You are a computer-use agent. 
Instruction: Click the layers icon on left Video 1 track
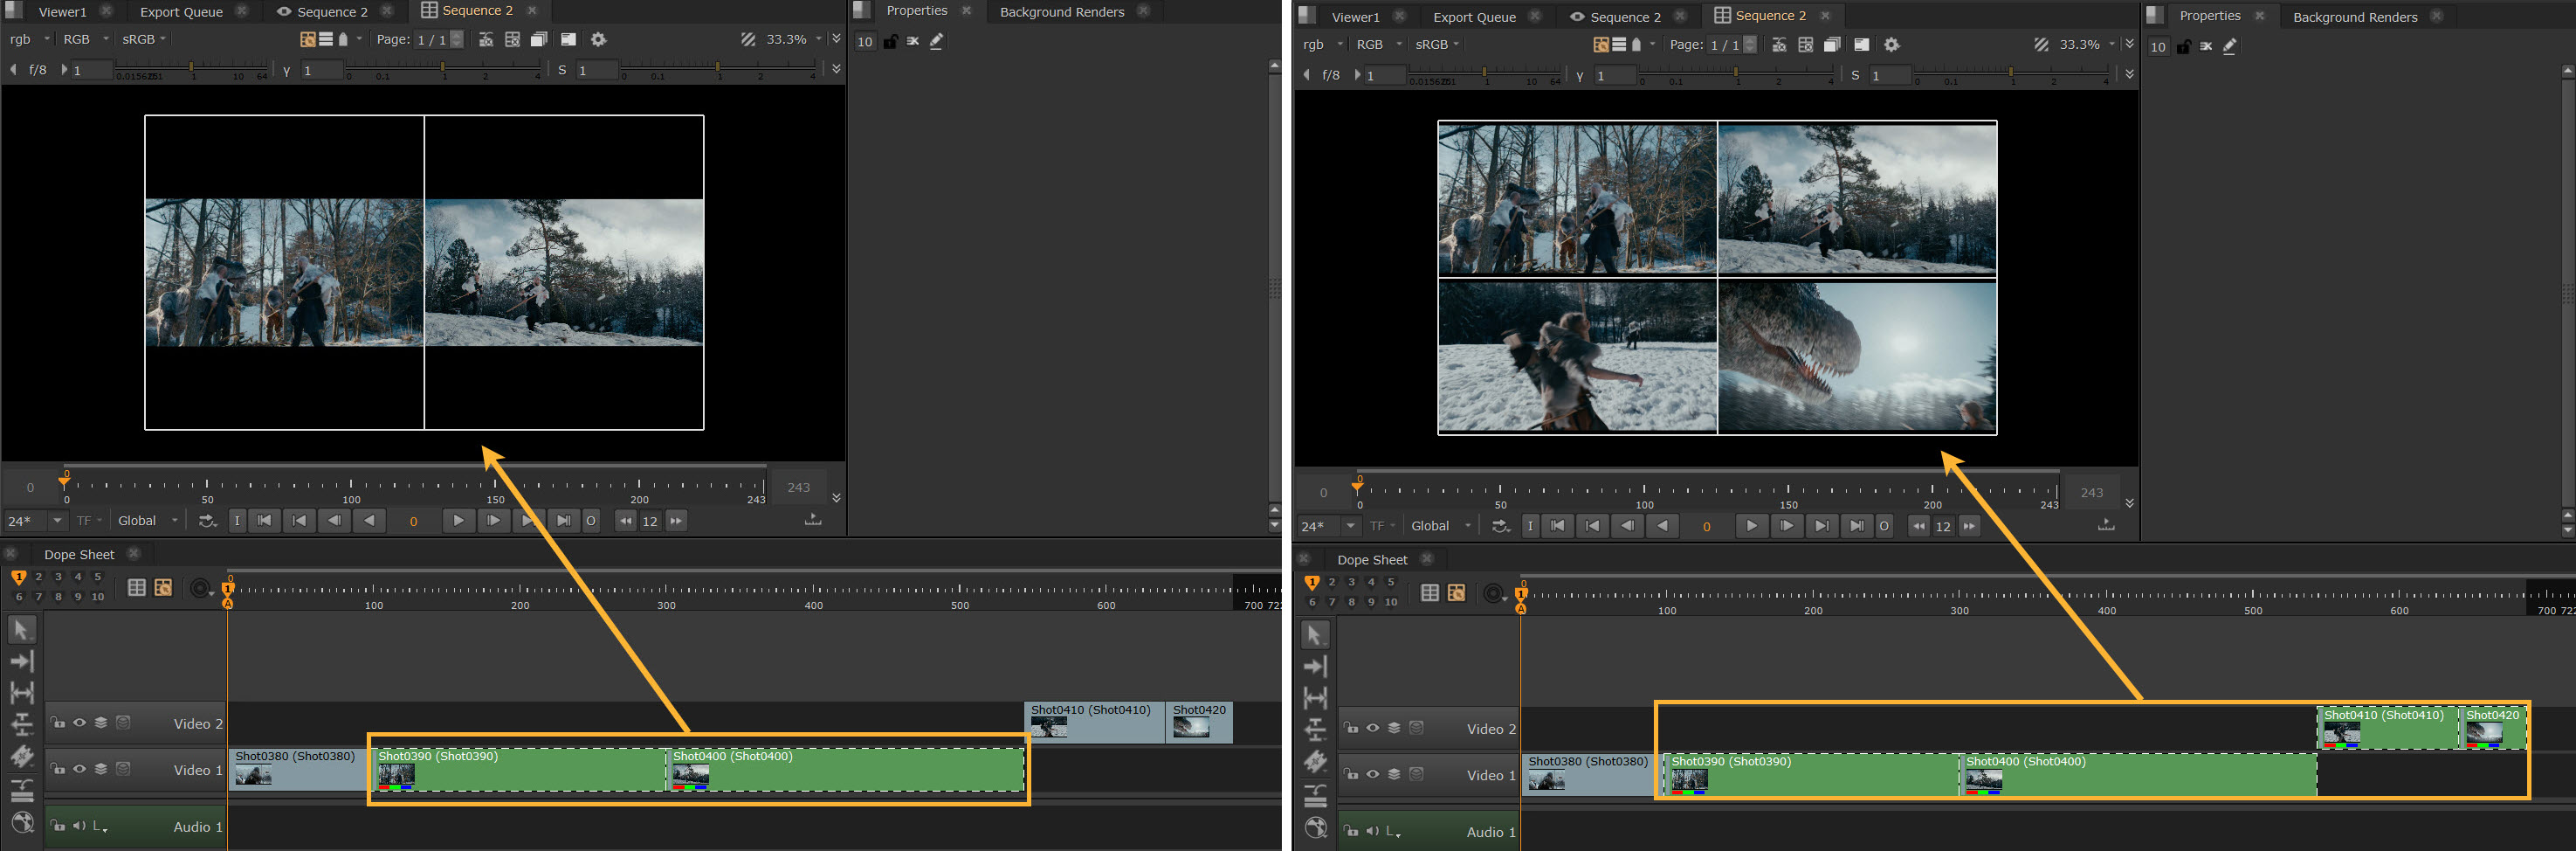[x=101, y=769]
